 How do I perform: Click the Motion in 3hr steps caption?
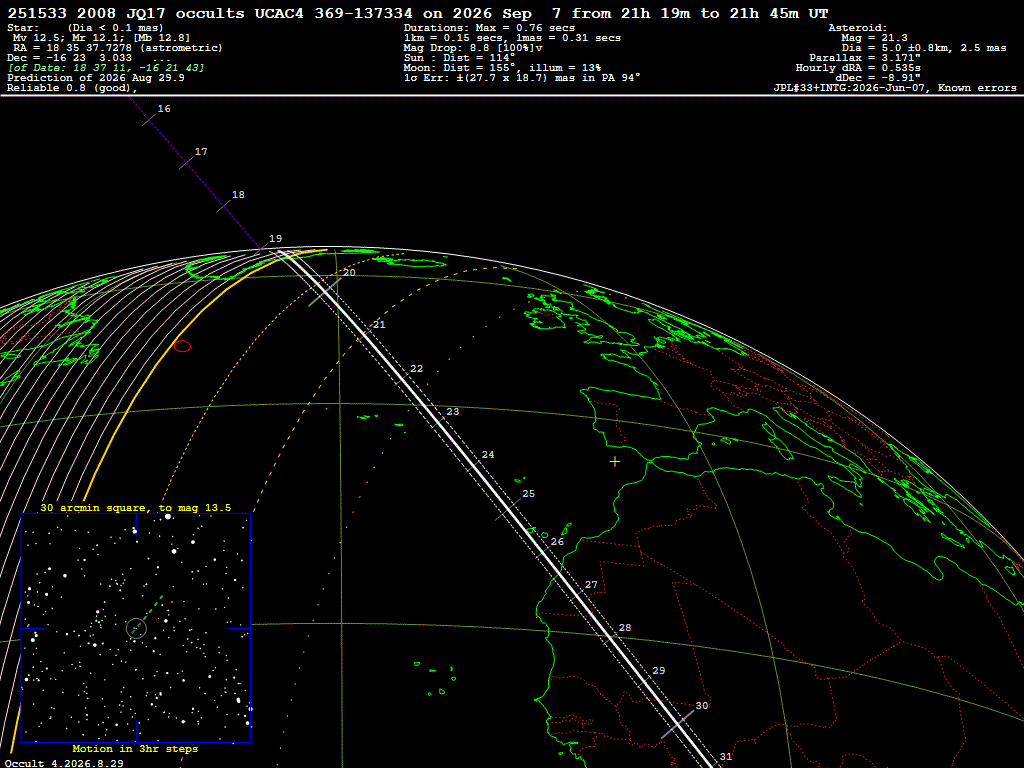coord(135,748)
